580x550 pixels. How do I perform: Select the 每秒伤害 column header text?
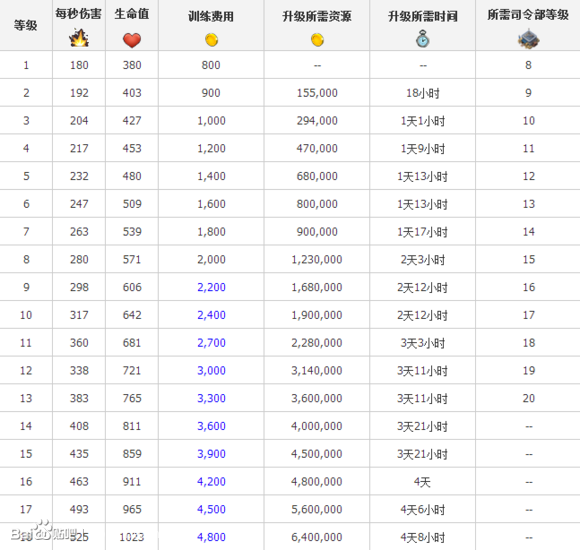click(78, 14)
